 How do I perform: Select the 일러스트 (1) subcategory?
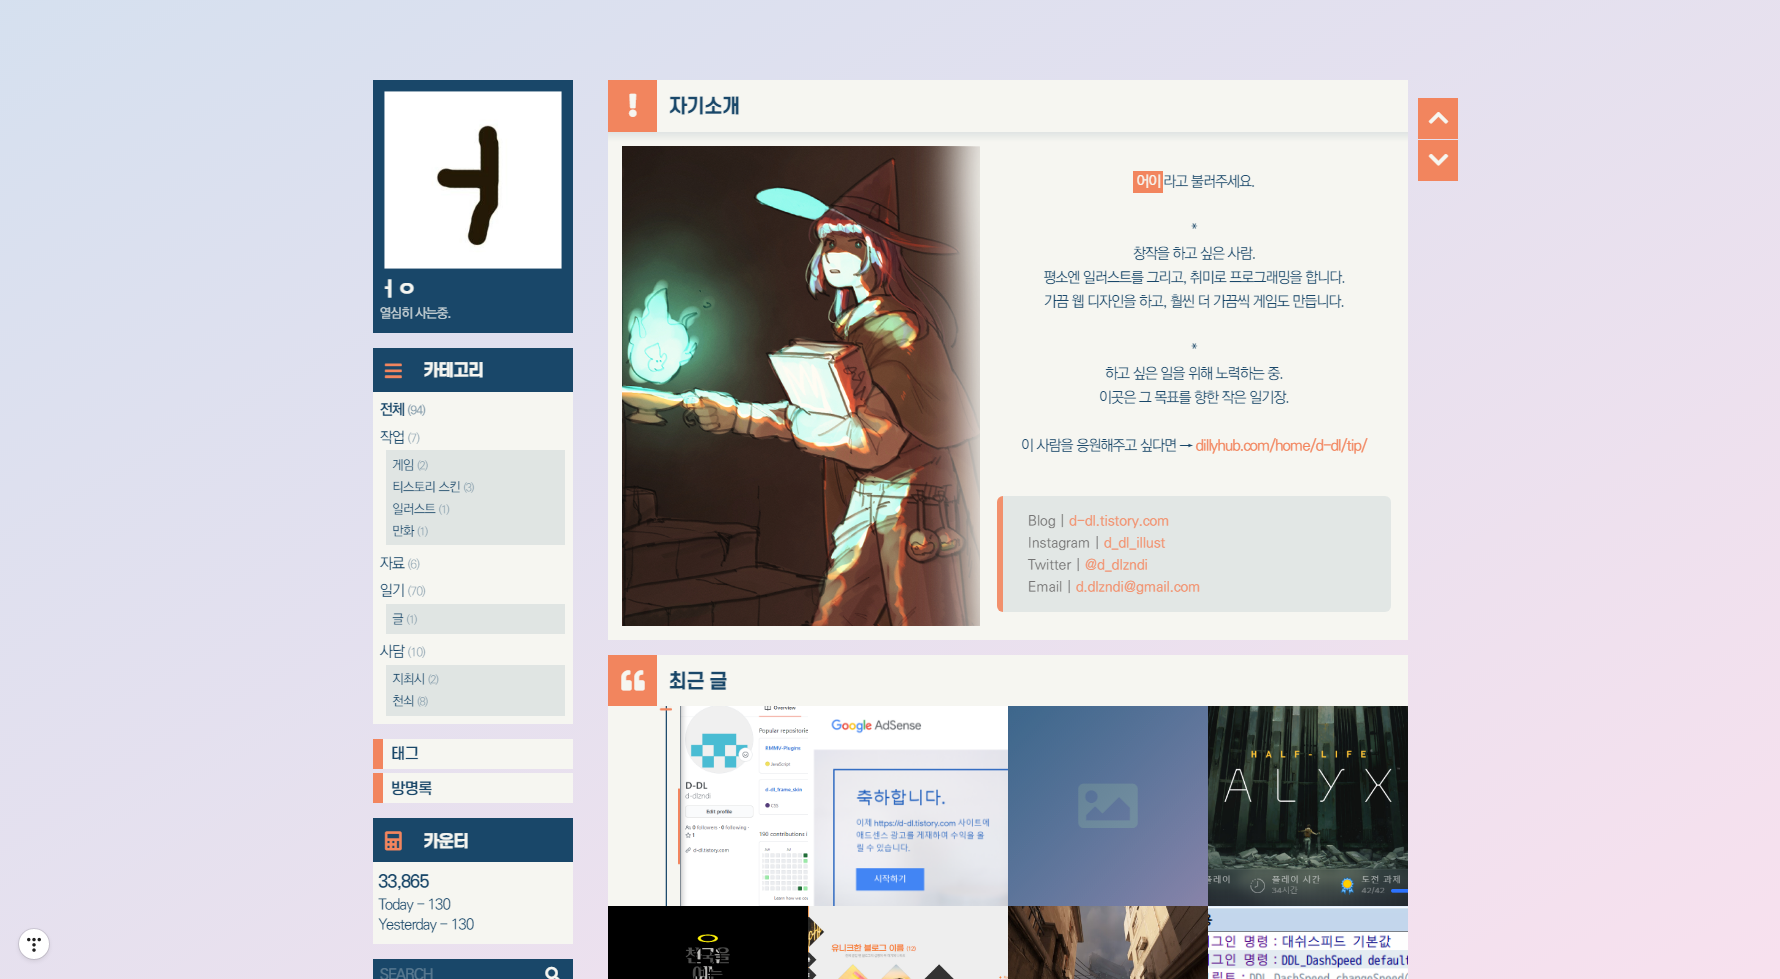[421, 509]
